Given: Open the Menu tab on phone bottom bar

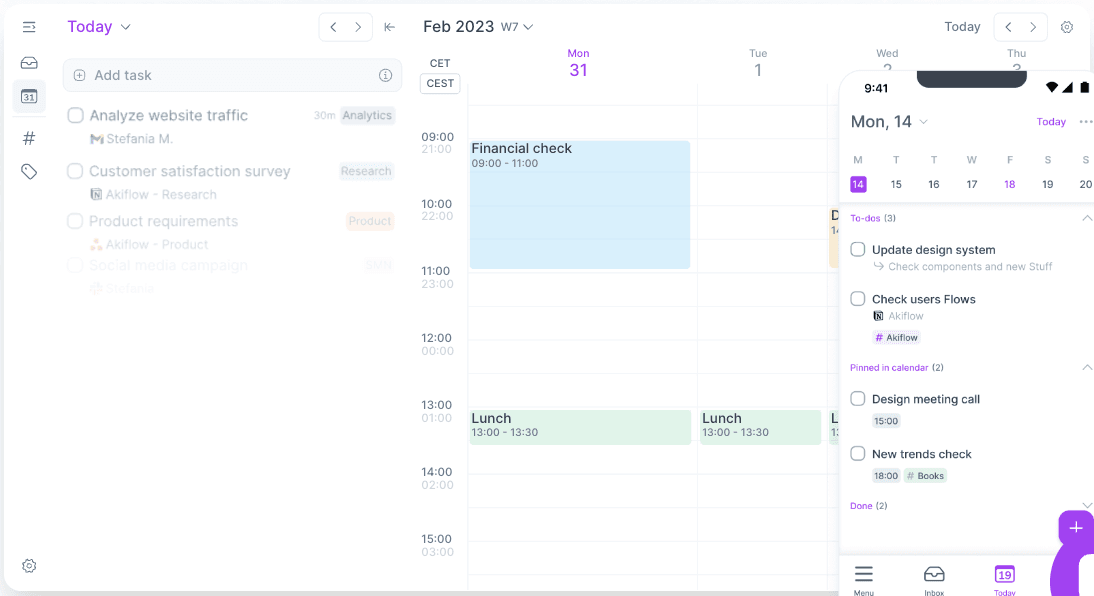Looking at the screenshot, I should pyautogui.click(x=864, y=581).
